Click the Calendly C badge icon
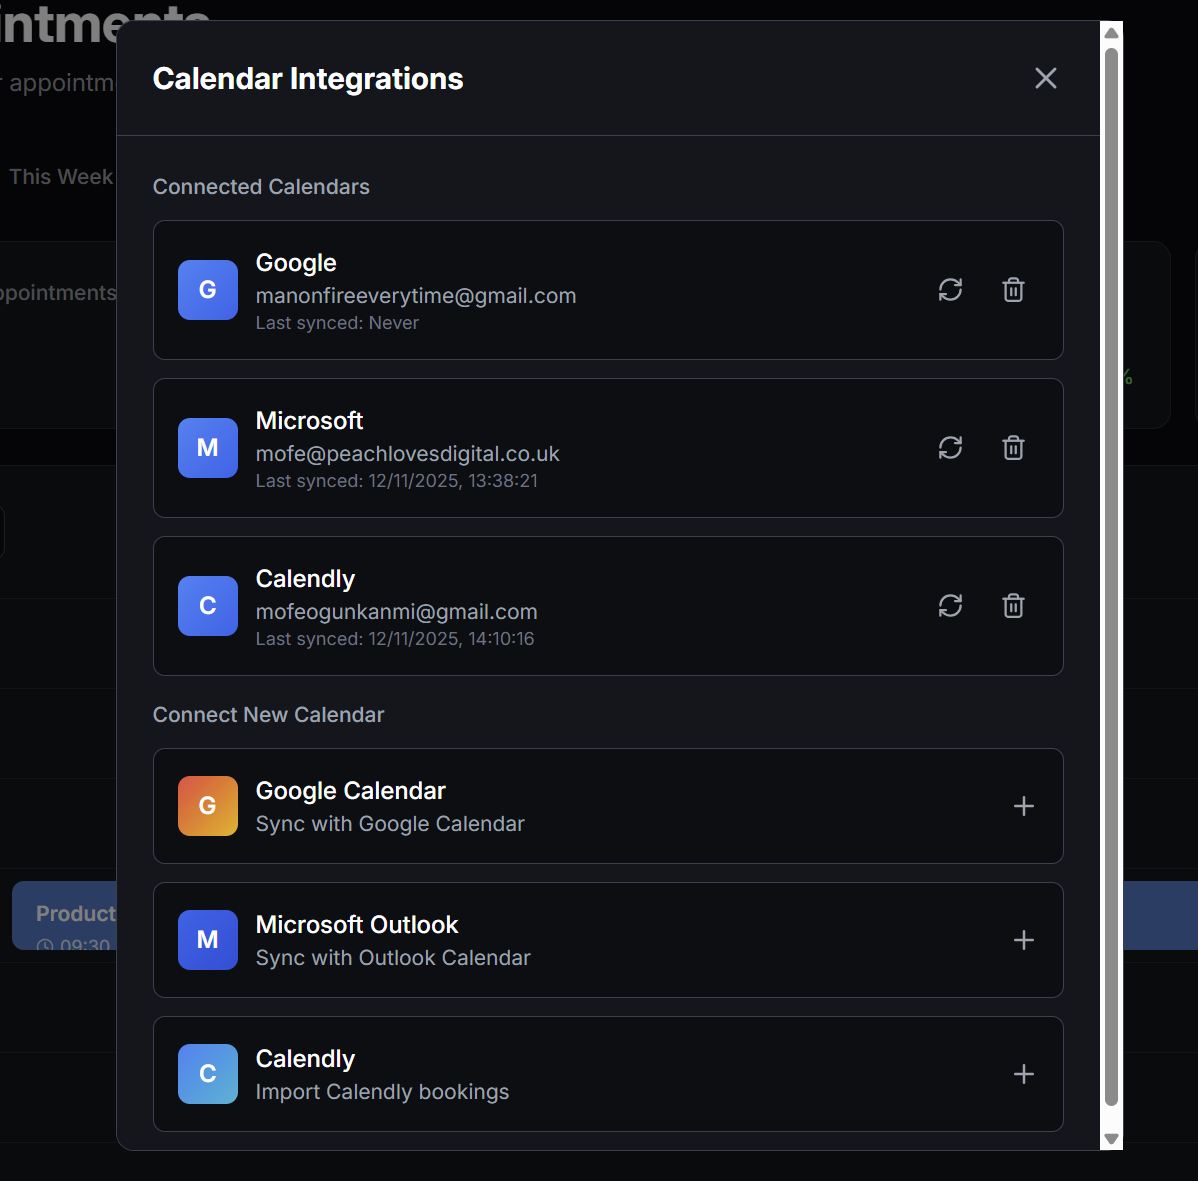1198x1181 pixels. tap(207, 605)
